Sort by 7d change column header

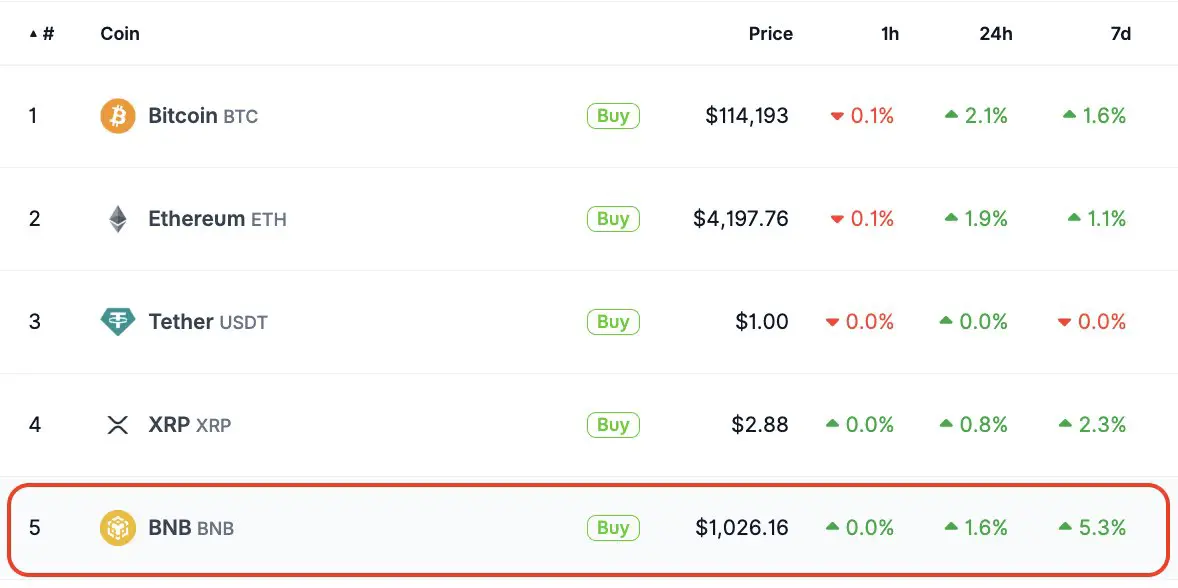click(1121, 34)
